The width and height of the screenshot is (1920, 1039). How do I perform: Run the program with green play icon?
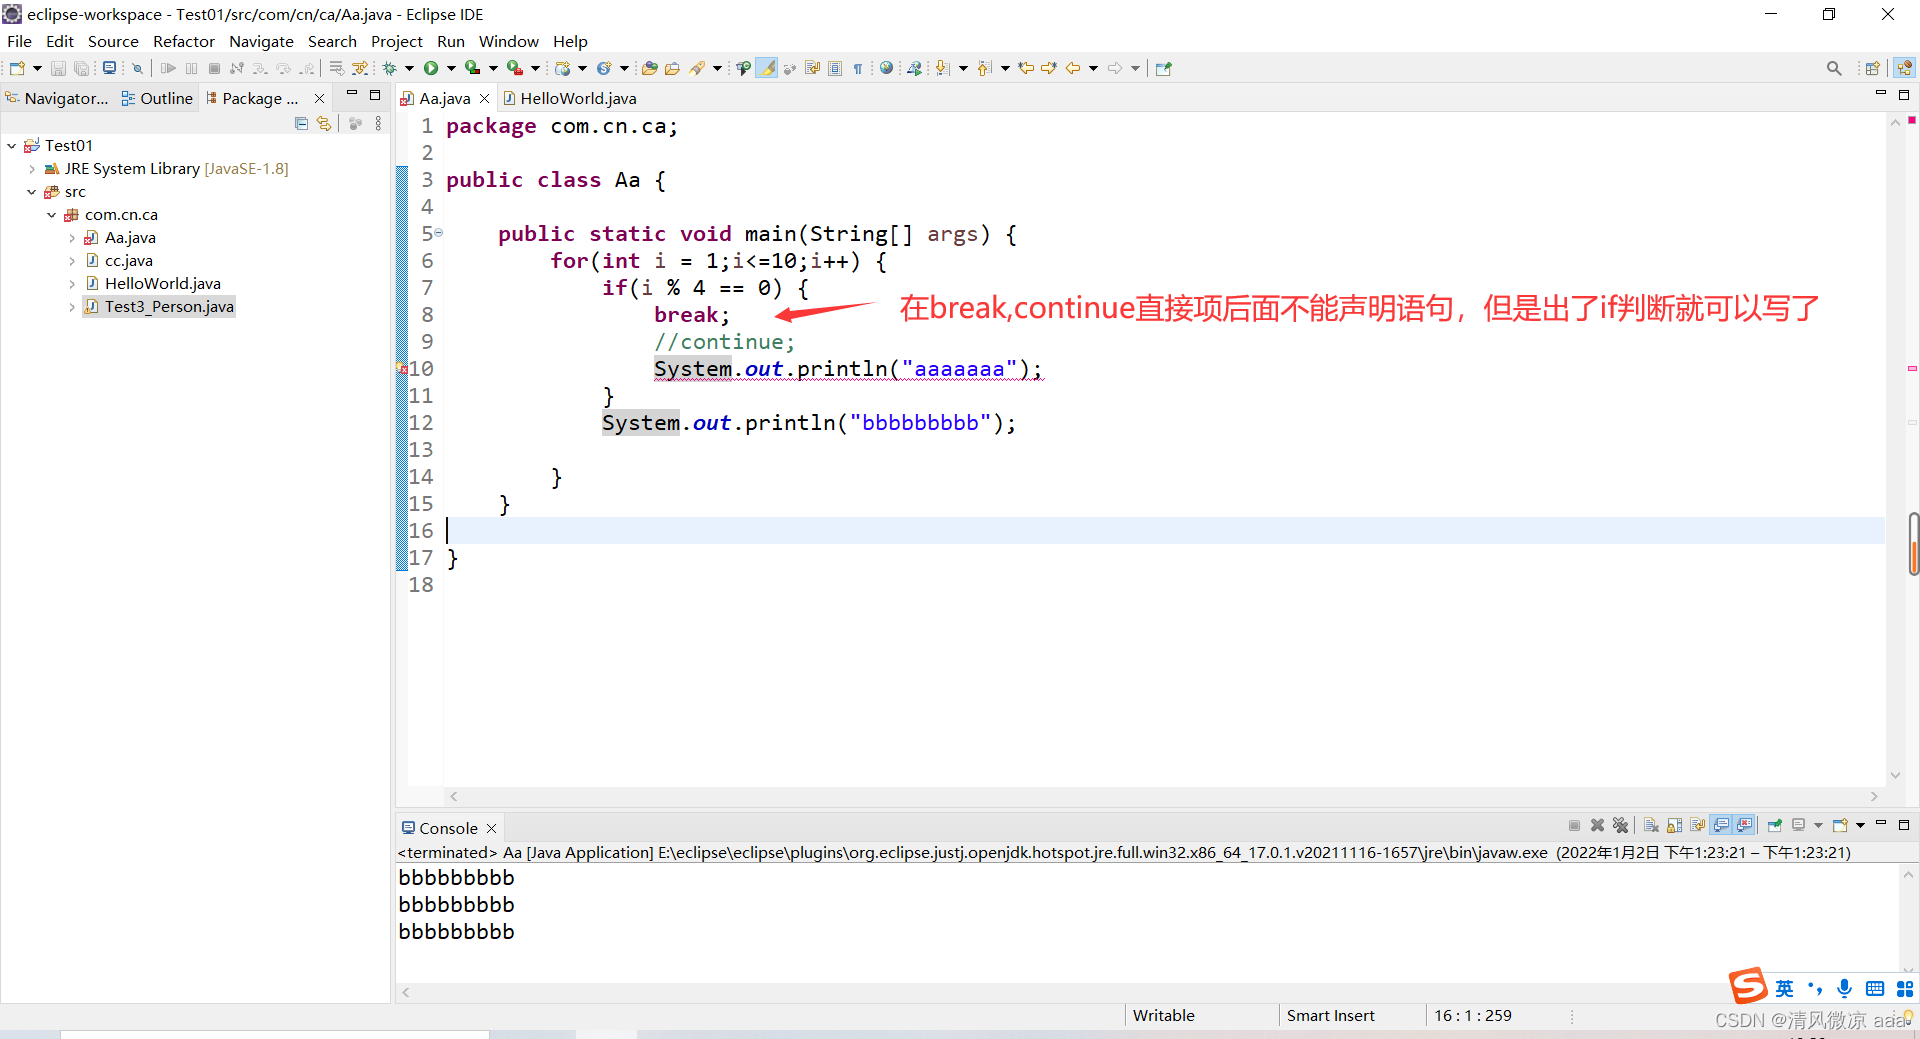pyautogui.click(x=431, y=68)
